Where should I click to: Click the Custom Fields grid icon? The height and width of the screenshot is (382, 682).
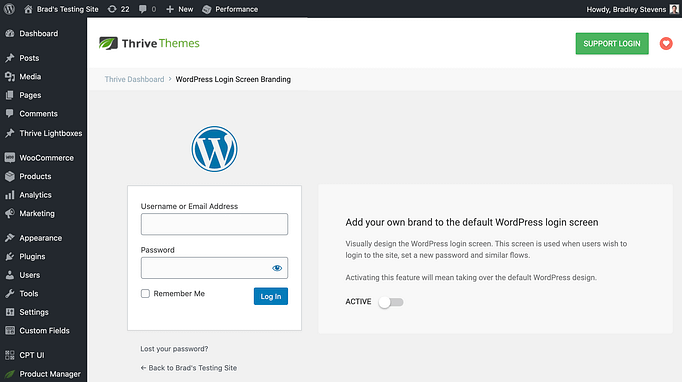tap(10, 331)
